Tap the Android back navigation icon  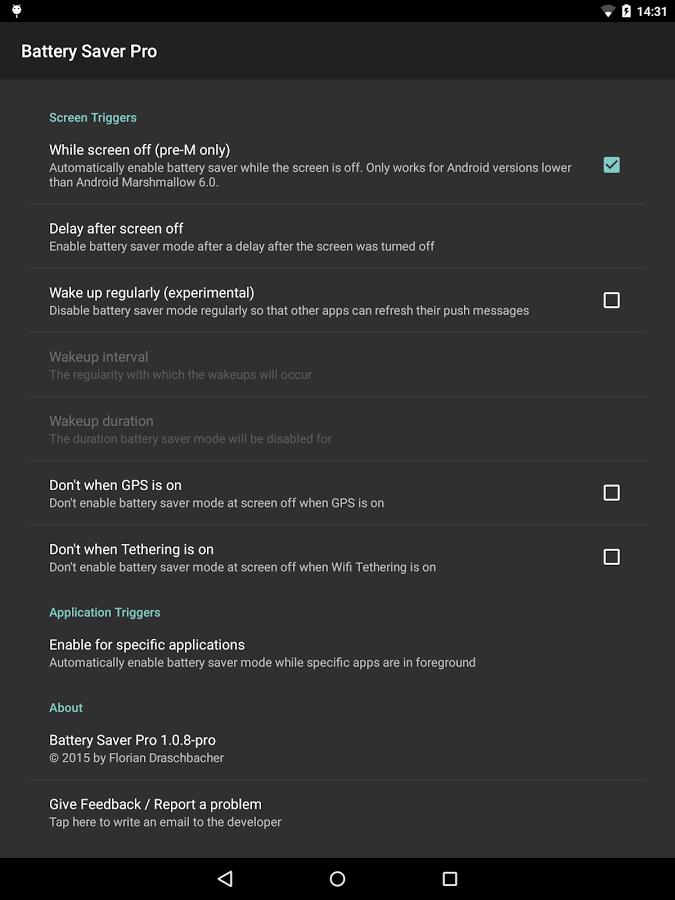[x=225, y=879]
